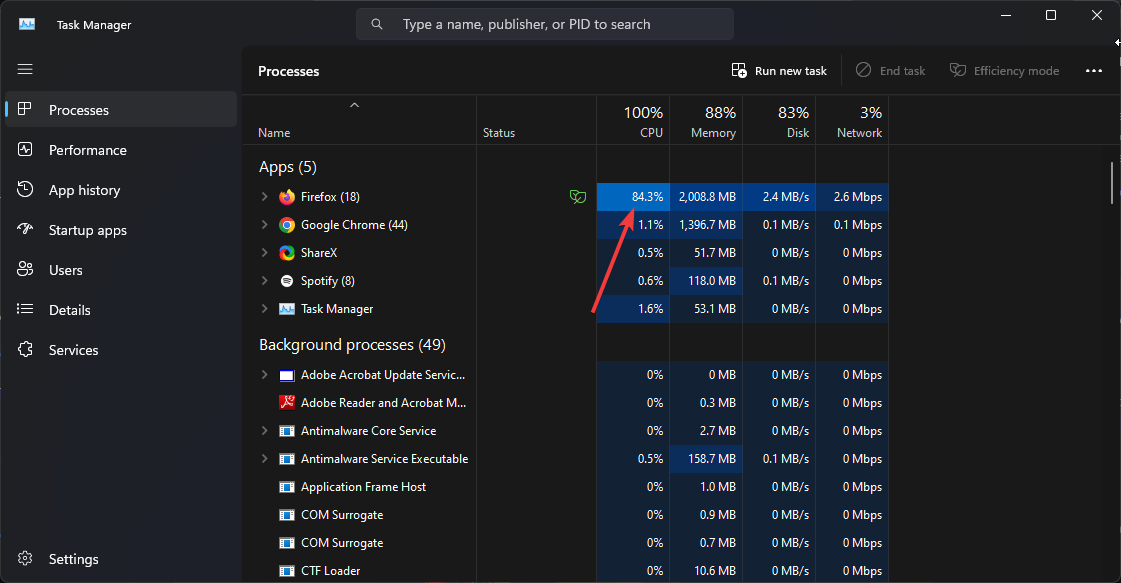
Task: Expand the Spotify process group
Action: (265, 280)
